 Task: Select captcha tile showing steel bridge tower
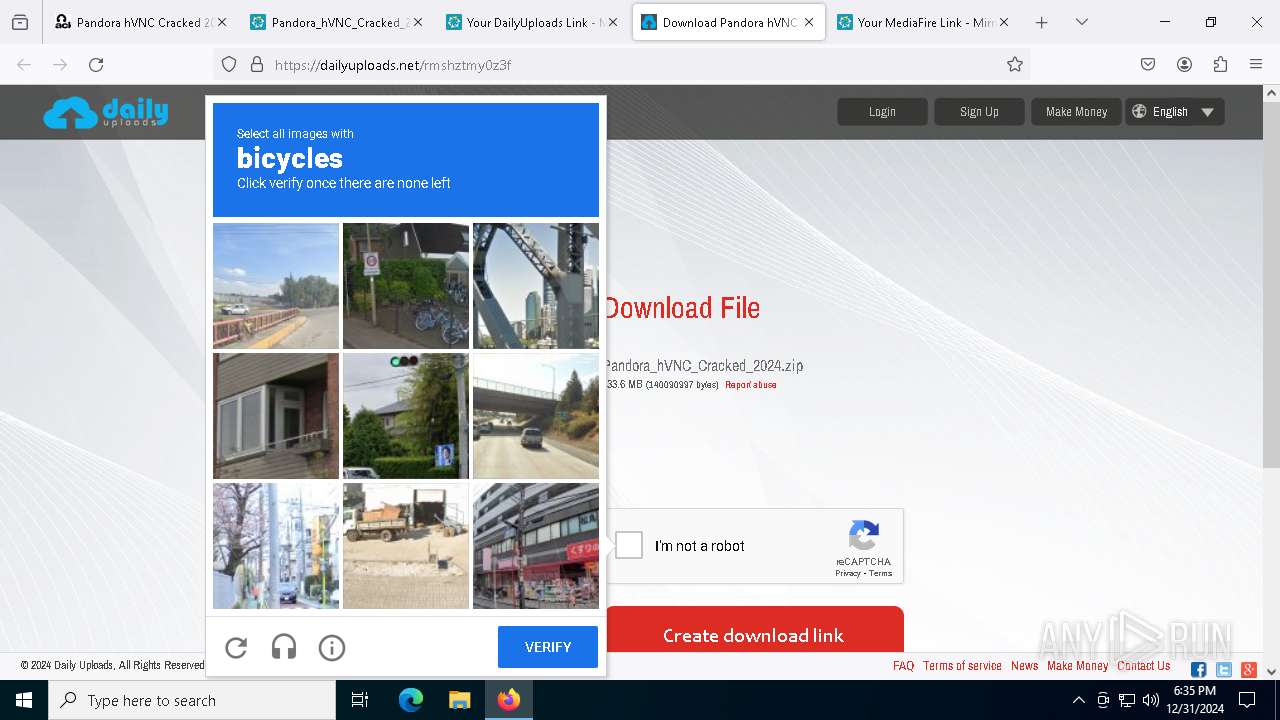(536, 286)
